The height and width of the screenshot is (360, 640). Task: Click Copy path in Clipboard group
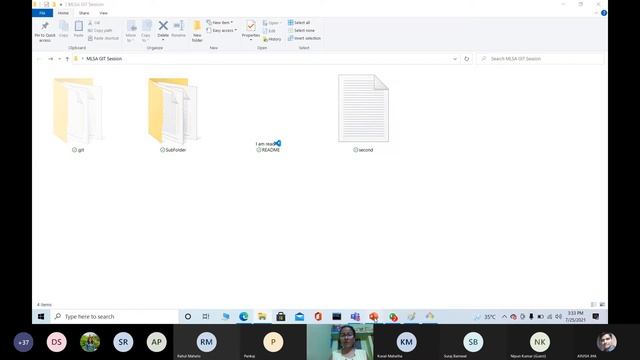[100, 31]
